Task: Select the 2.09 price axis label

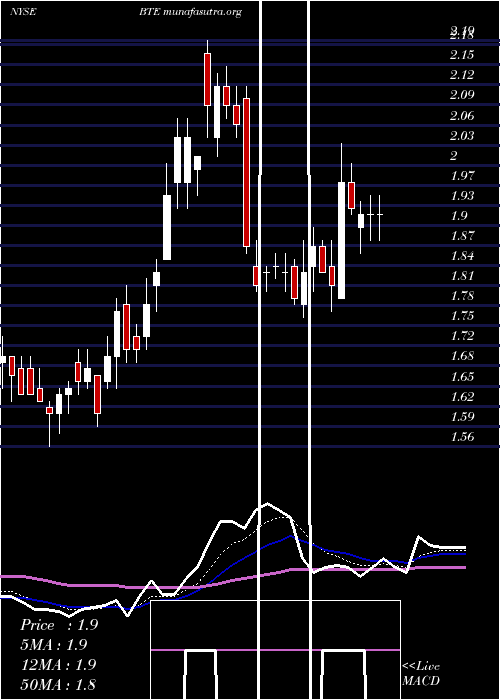Action: (x=462, y=95)
